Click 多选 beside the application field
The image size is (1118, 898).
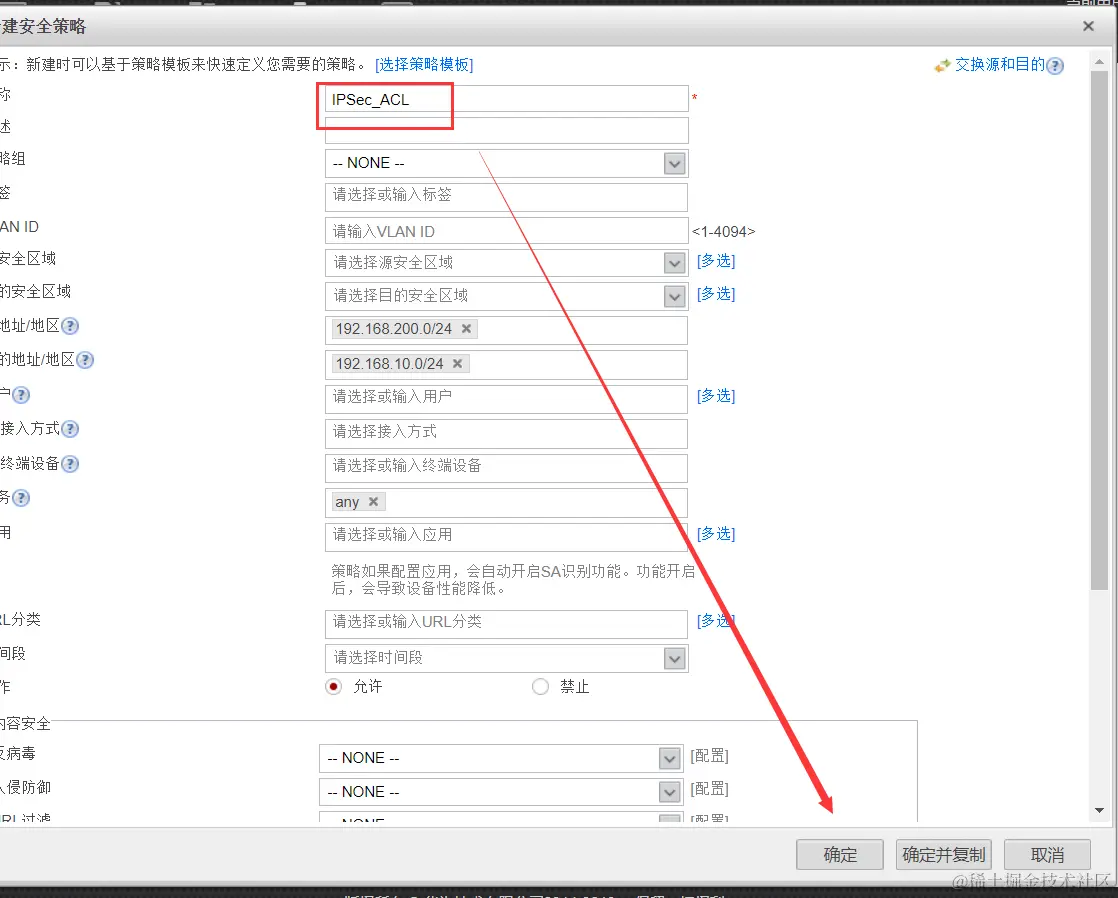(x=716, y=534)
